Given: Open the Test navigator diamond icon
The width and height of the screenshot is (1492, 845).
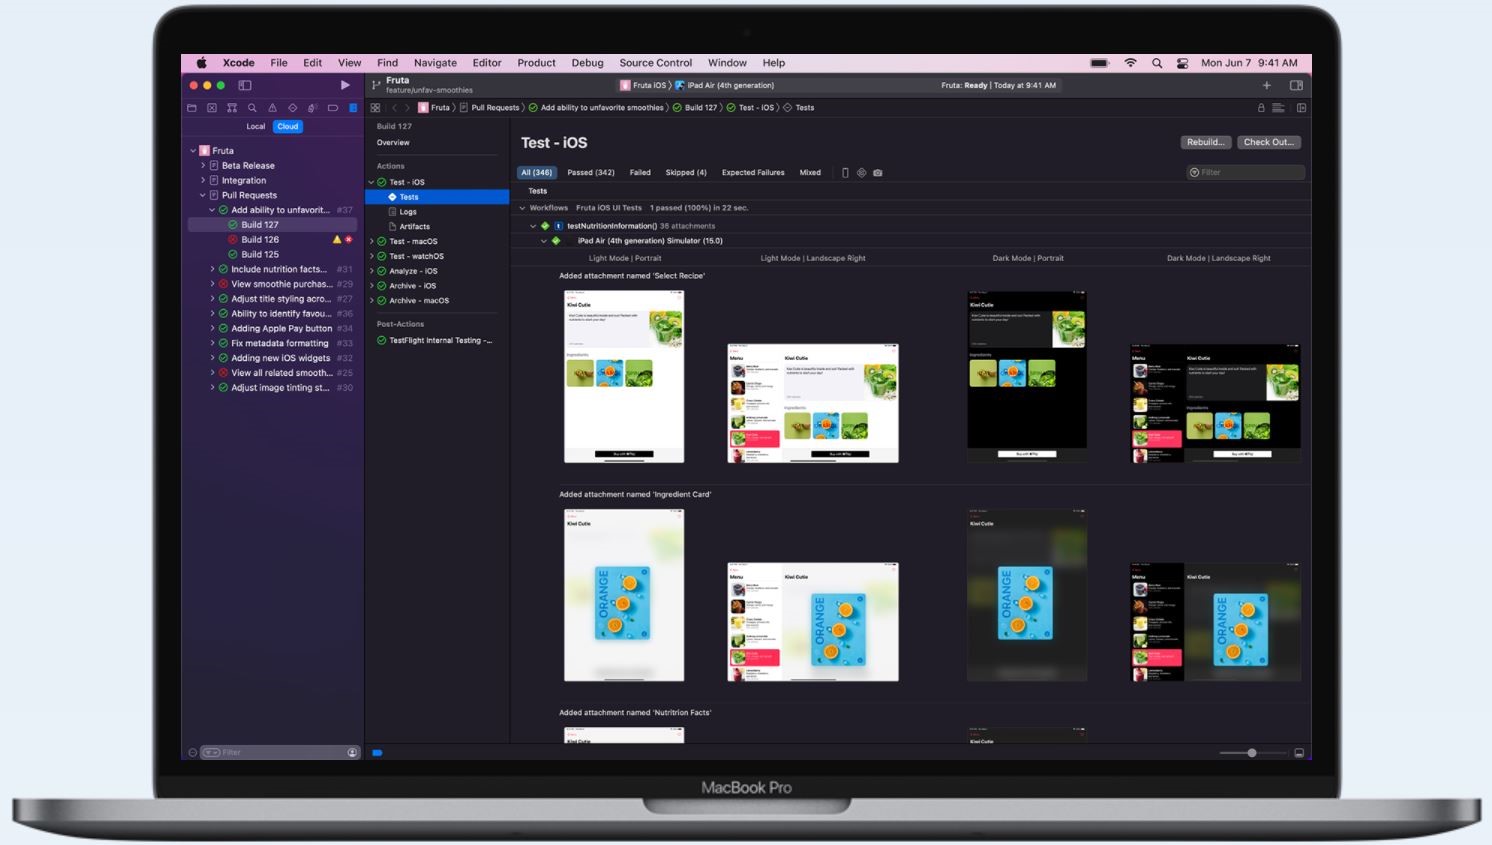Looking at the screenshot, I should tap(292, 108).
